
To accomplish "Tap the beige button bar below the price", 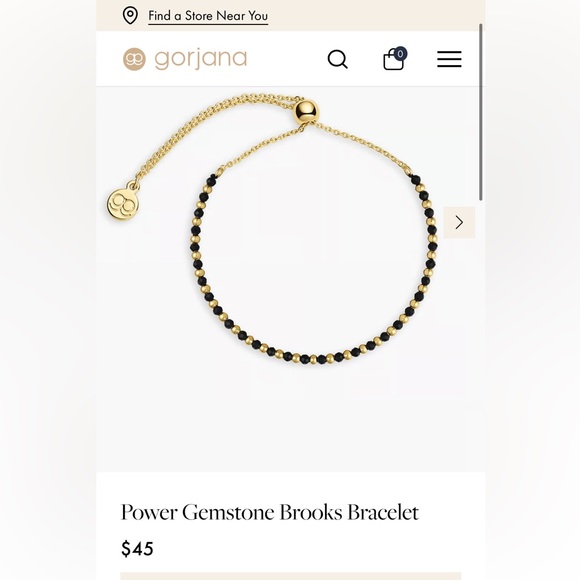I will [291, 576].
